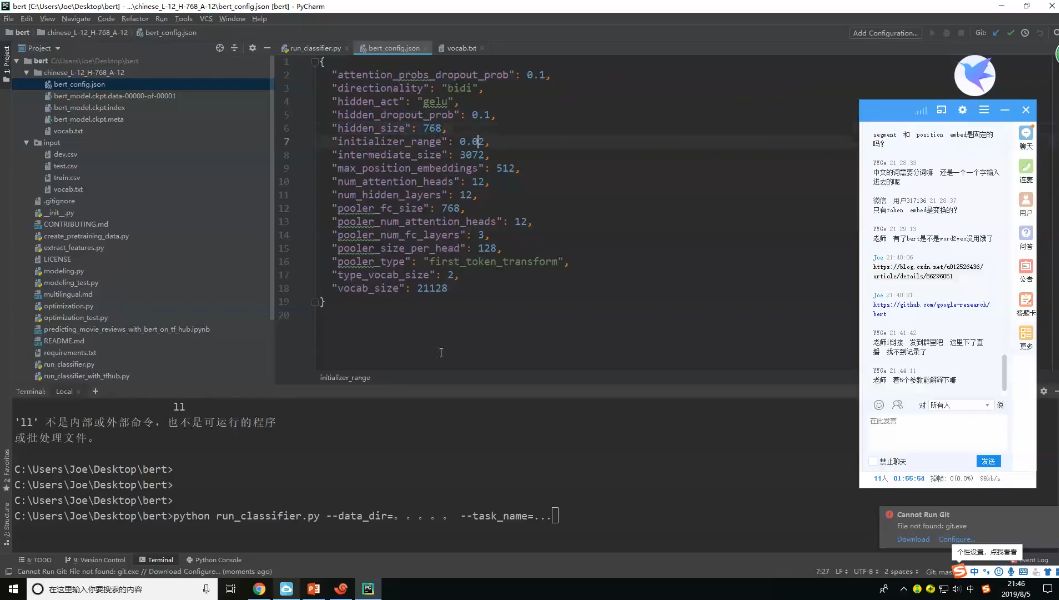
Task: Open Project panel settings gear
Action: (x=252, y=48)
